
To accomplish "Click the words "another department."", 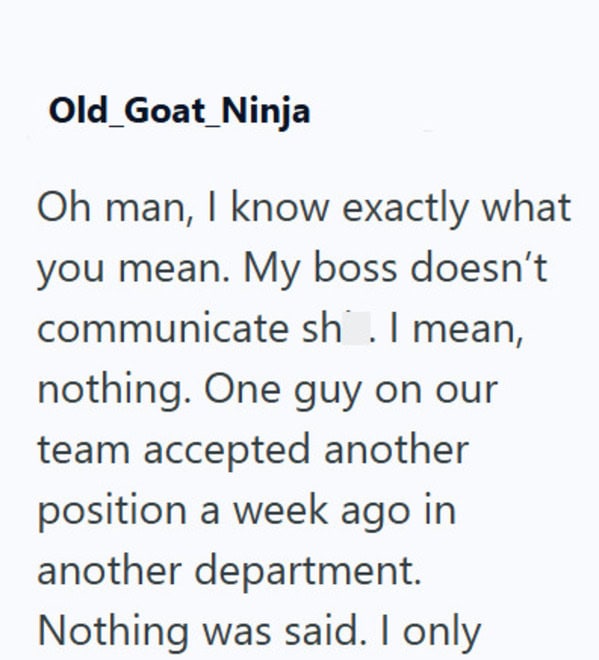I will (229, 570).
